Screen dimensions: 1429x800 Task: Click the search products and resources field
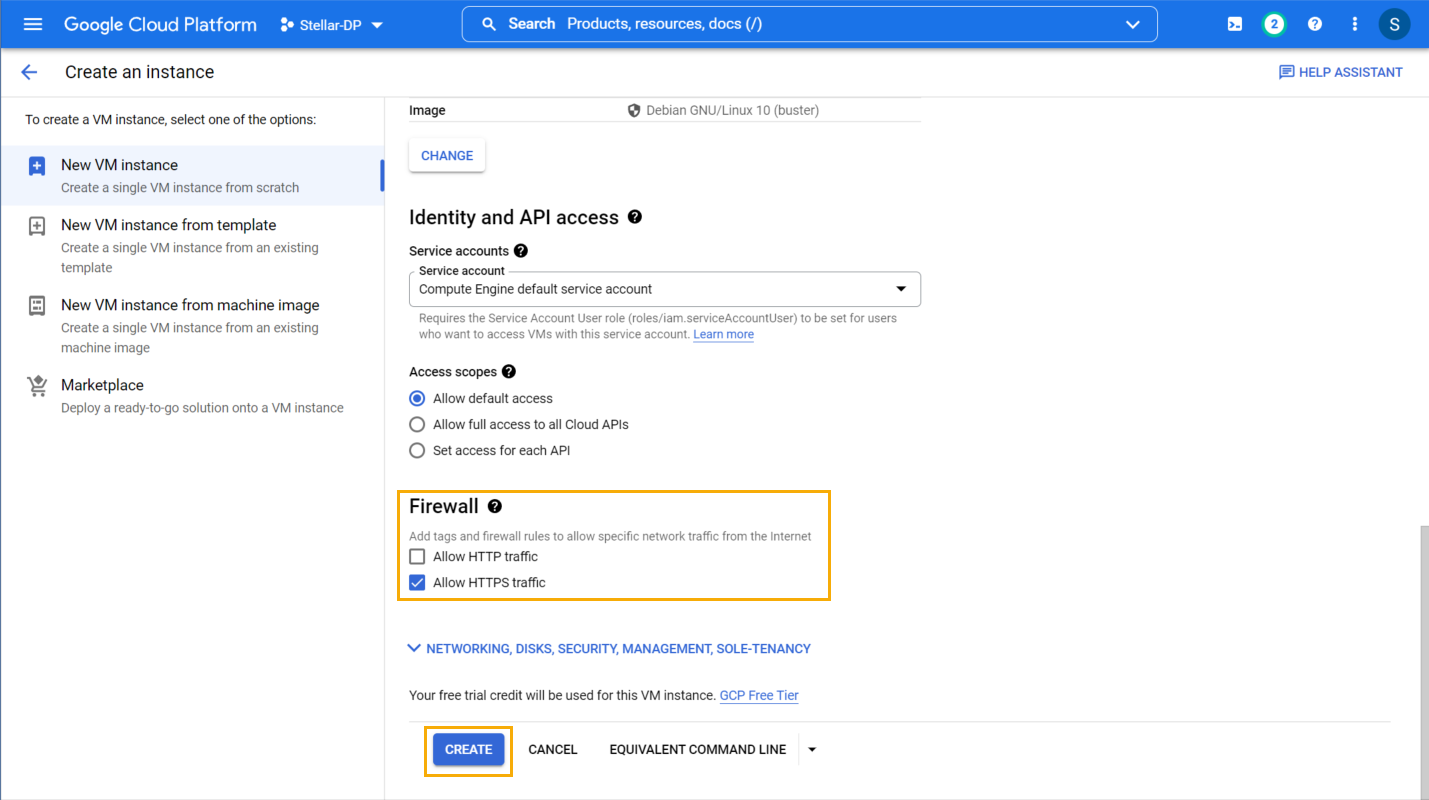coord(800,24)
